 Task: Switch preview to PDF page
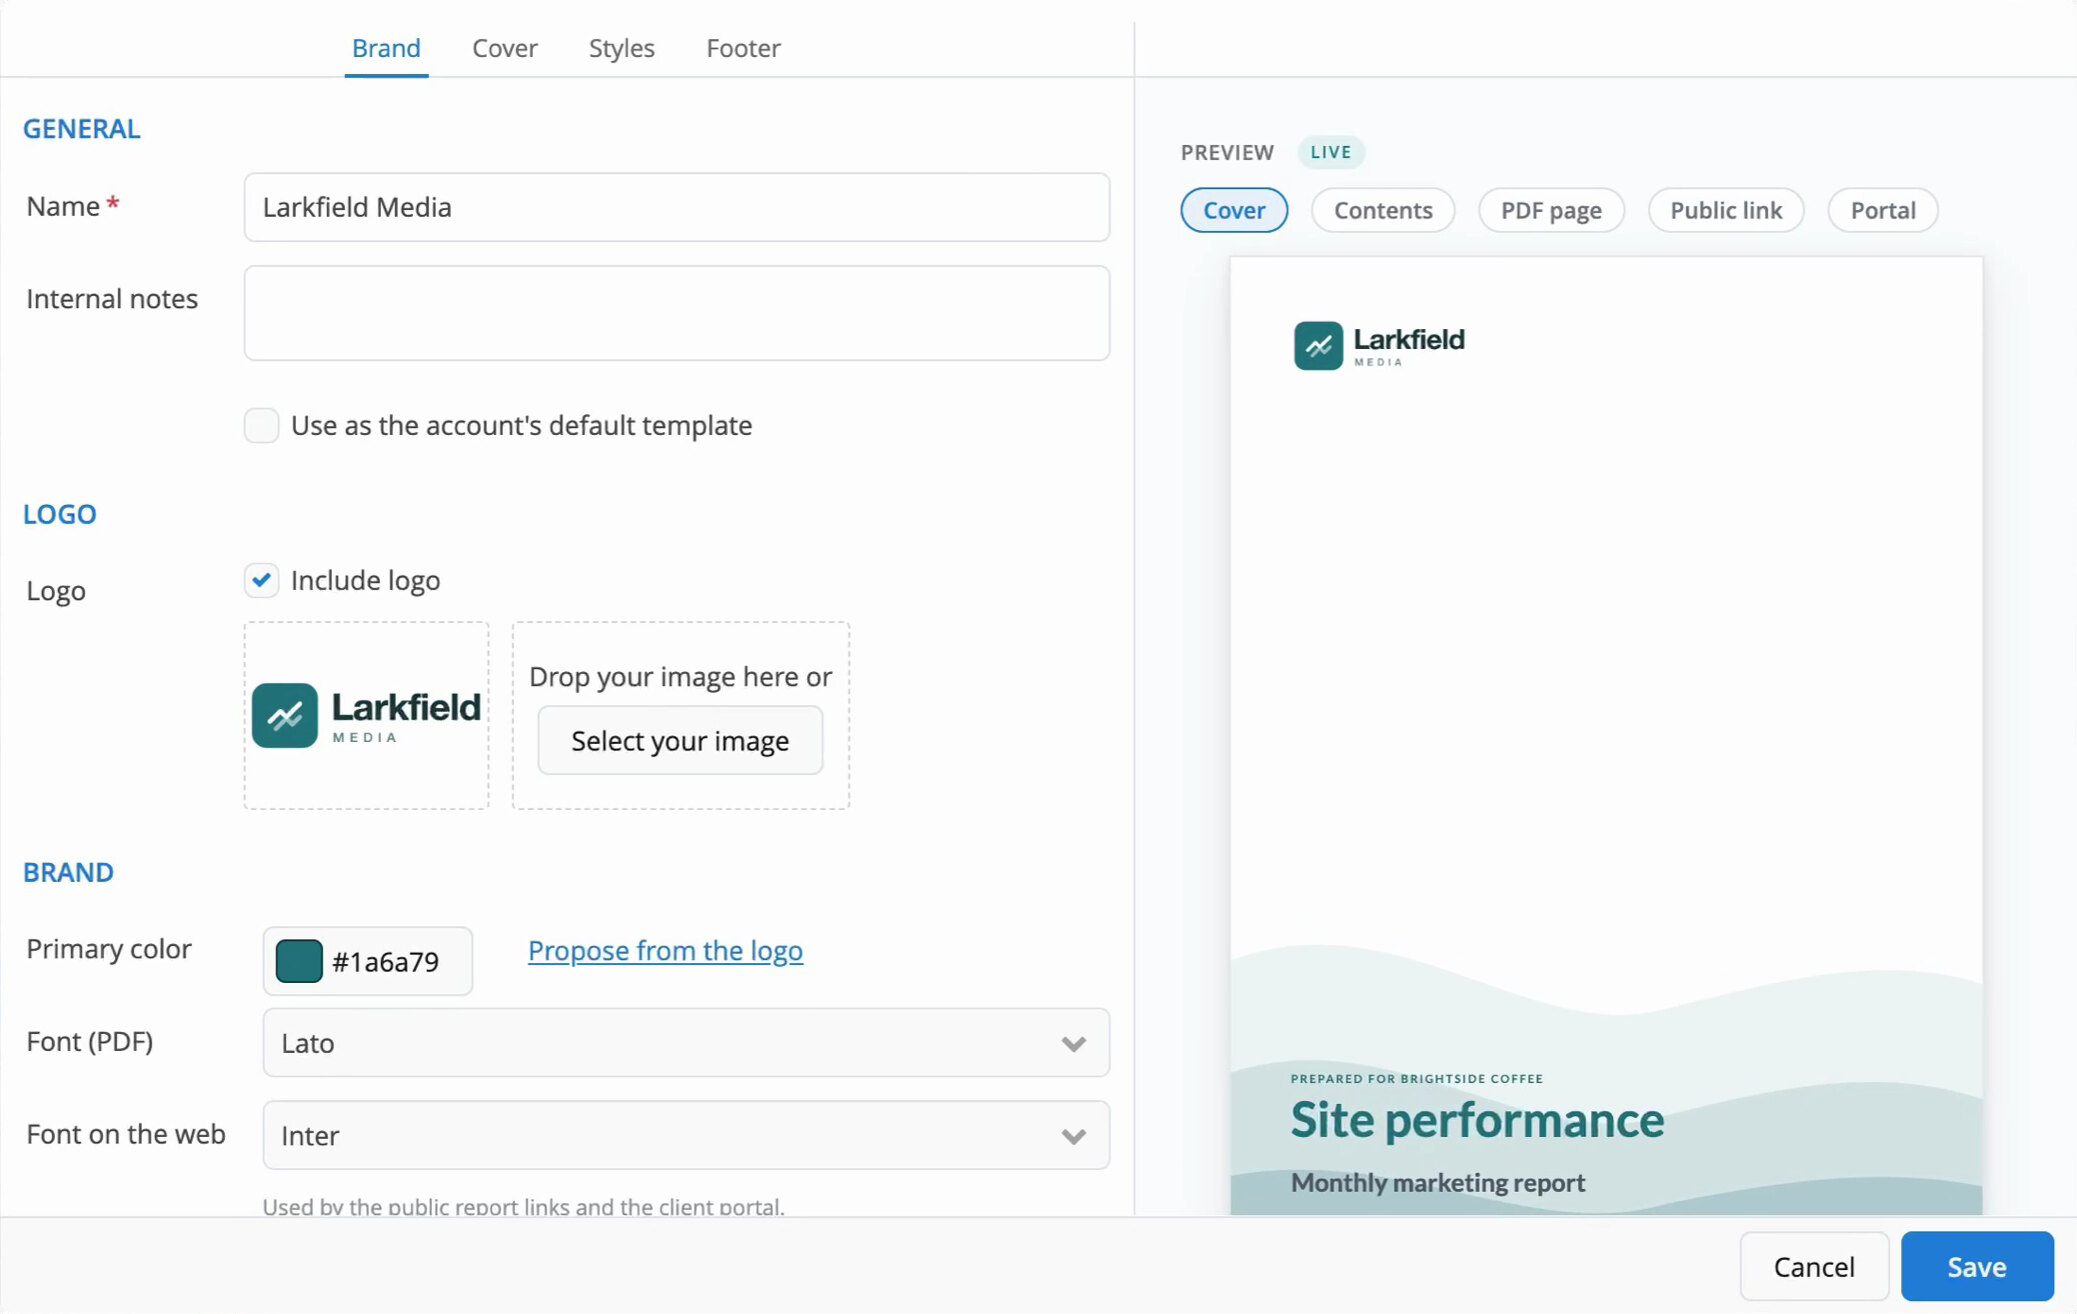[x=1551, y=210]
